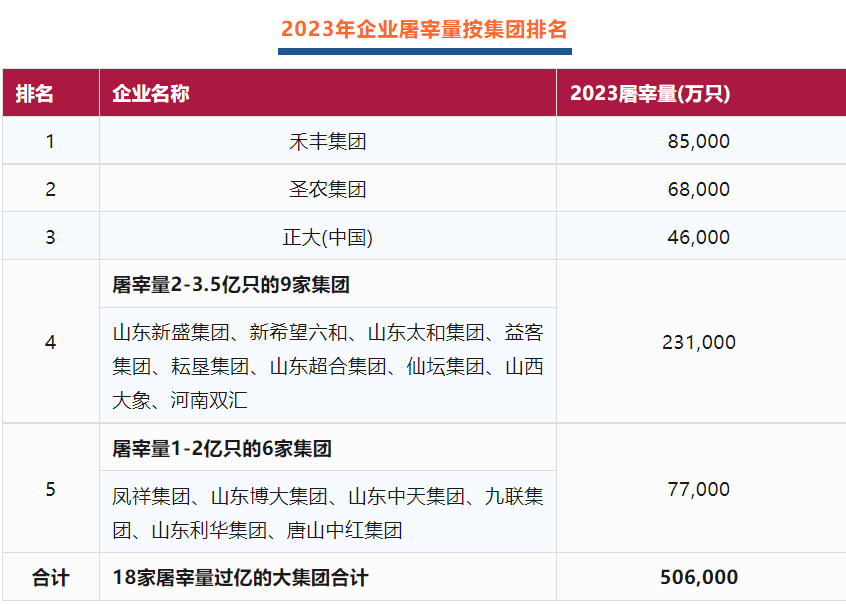Click the value 85,000
This screenshot has height=604, width=846.
click(698, 141)
